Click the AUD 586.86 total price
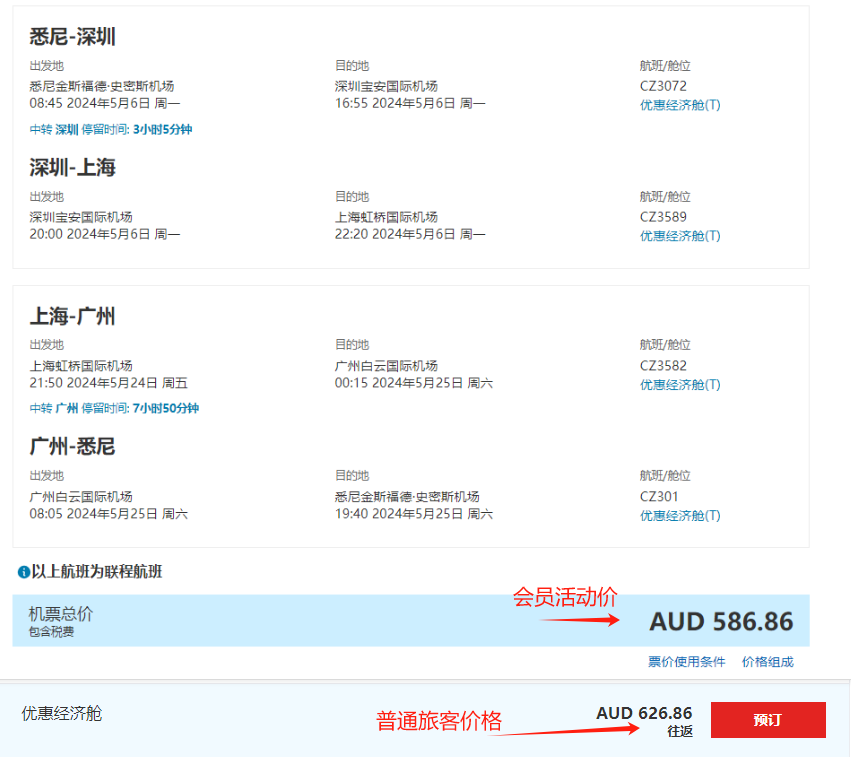Screen dimensions: 851x757 [x=720, y=621]
